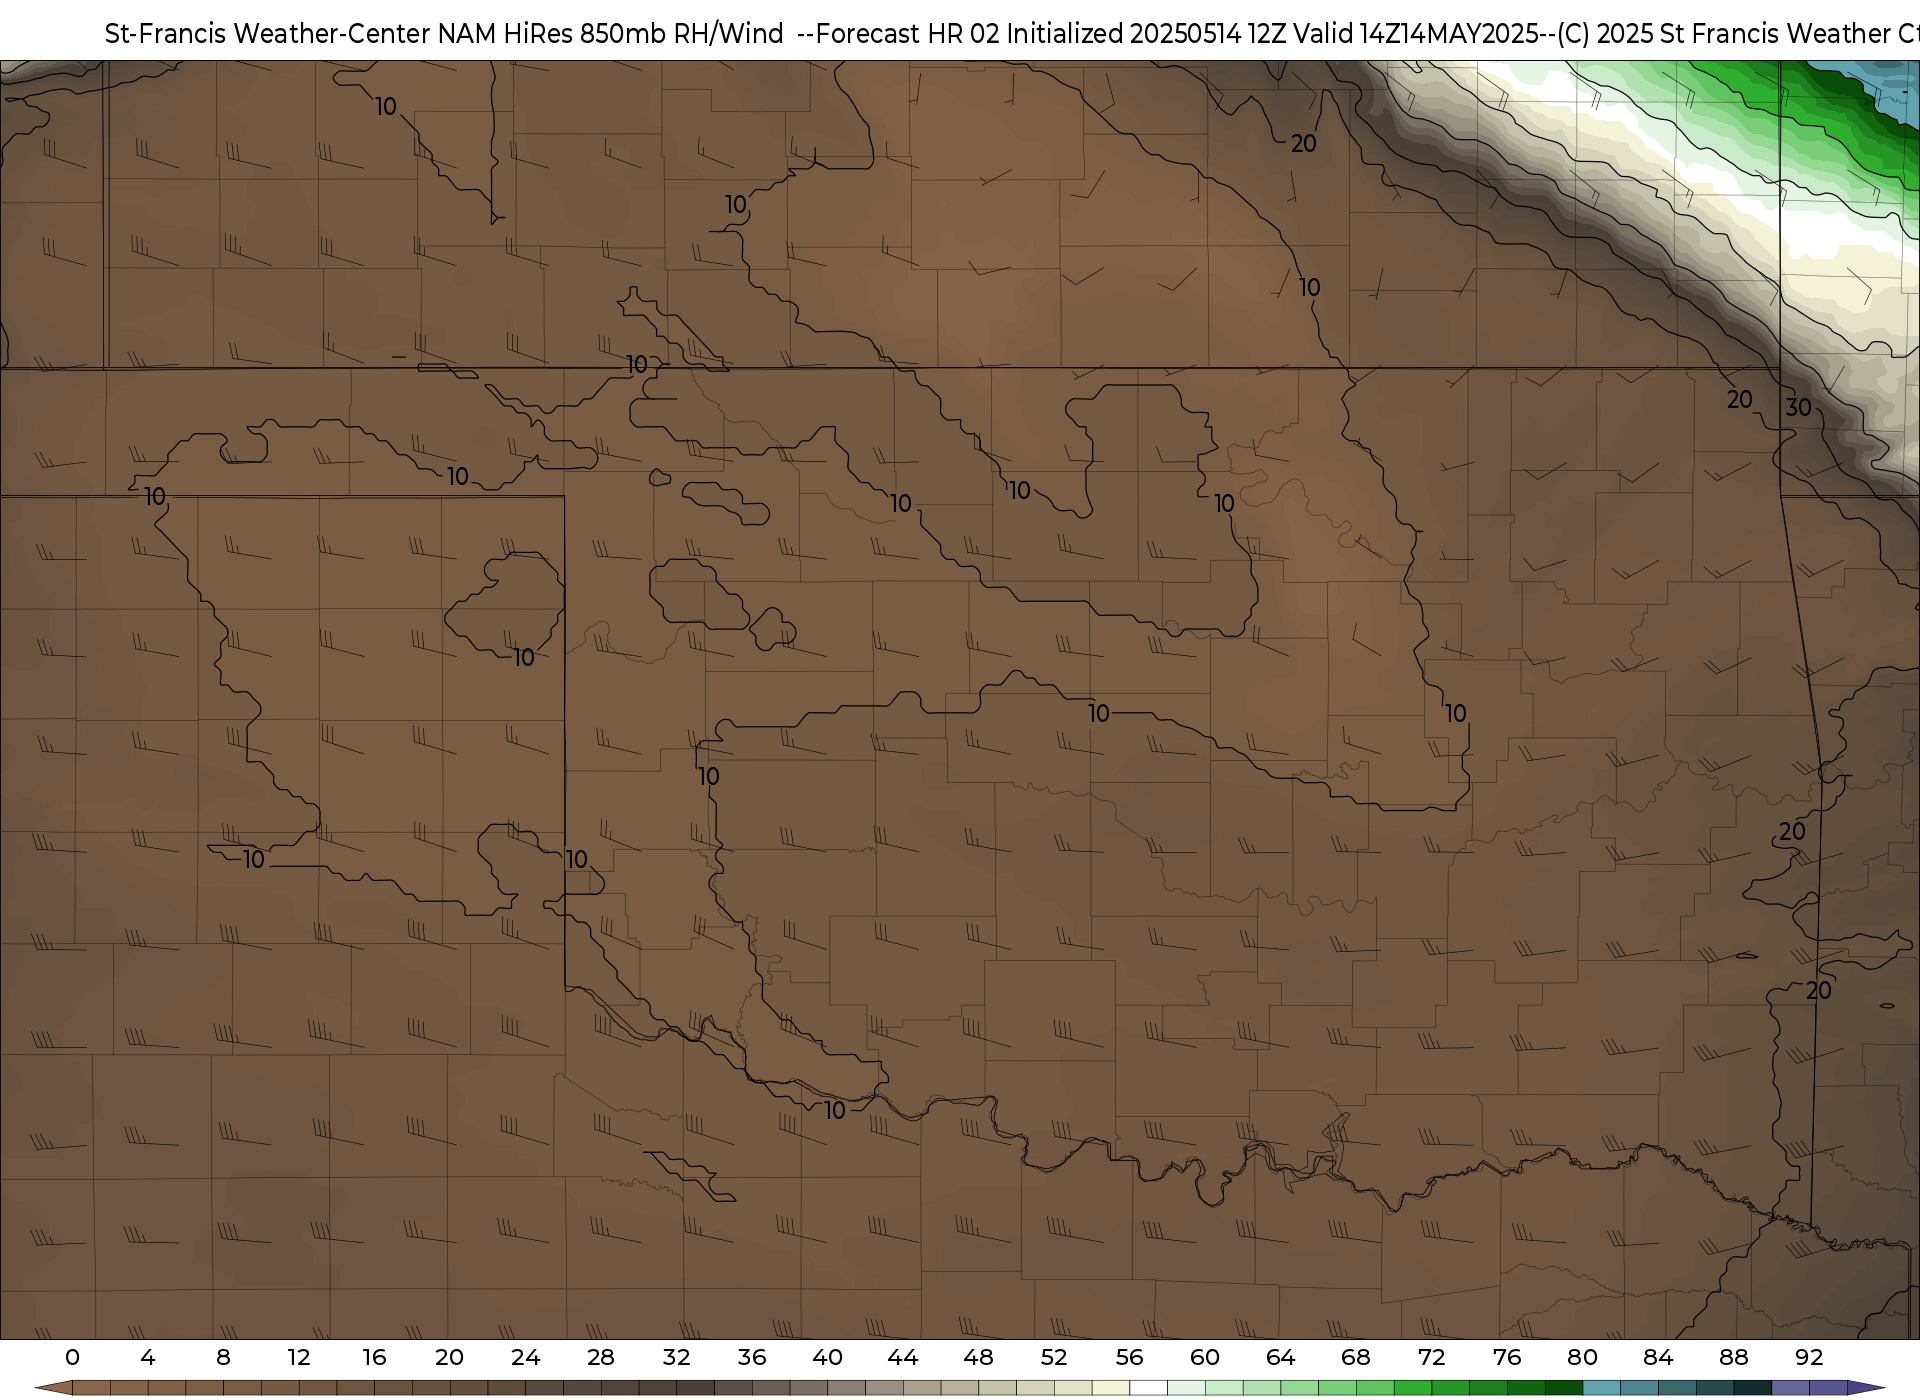This screenshot has width=1920, height=1400.
Task: Click the colorbar tick label '52'
Action: pyautogui.click(x=1054, y=1357)
